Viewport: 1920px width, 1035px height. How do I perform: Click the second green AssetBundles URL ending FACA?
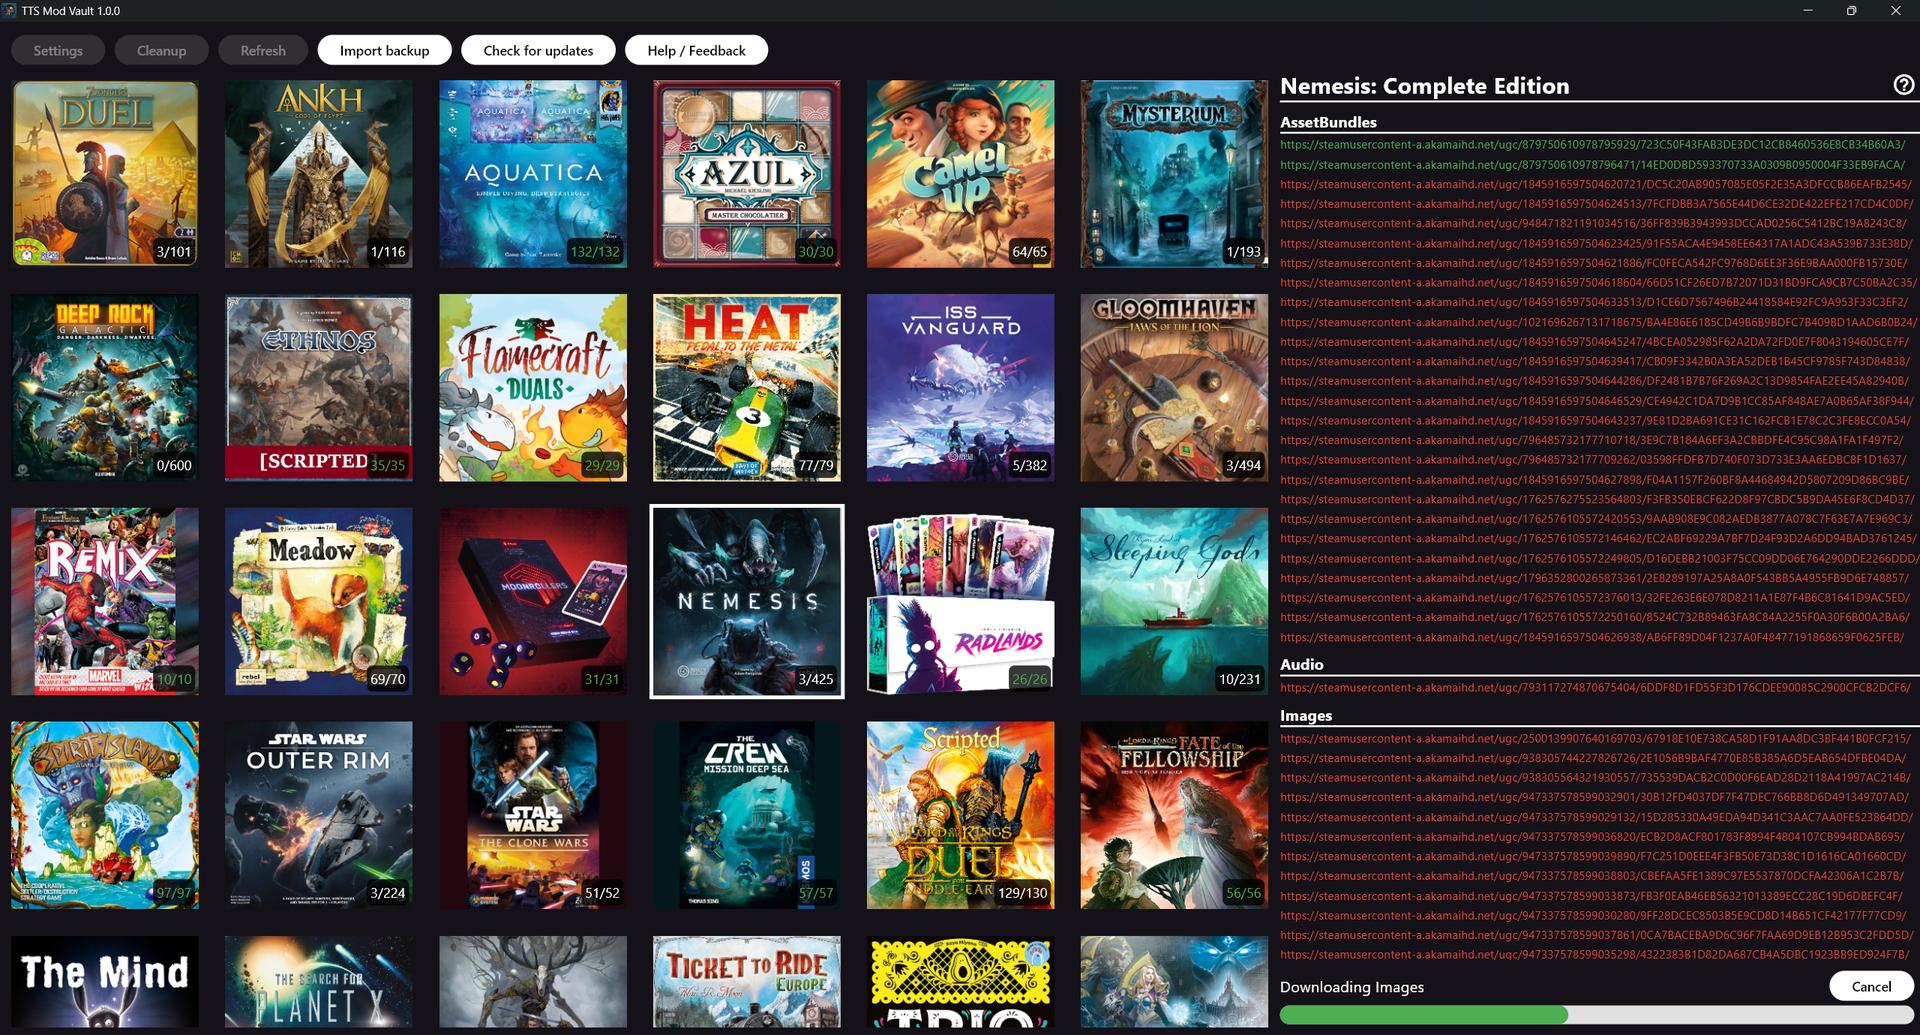coord(1592,165)
